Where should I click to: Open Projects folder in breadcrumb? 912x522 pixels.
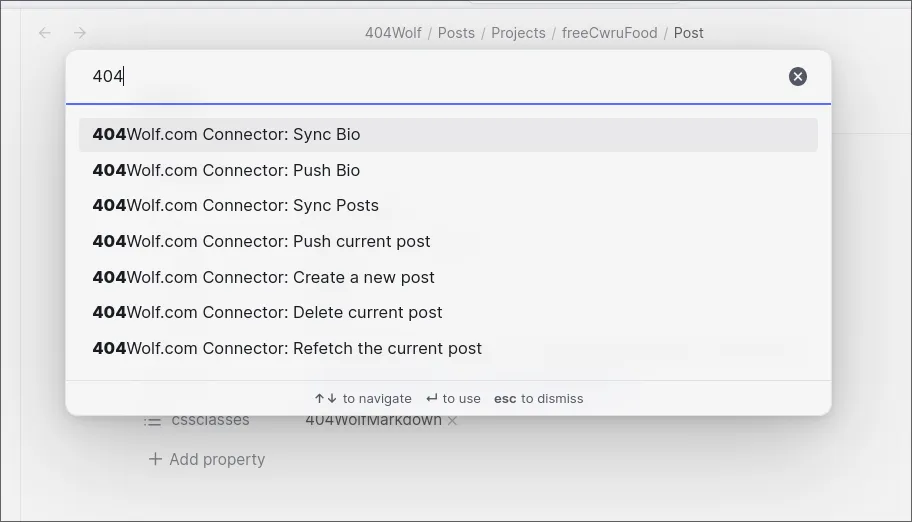518,33
